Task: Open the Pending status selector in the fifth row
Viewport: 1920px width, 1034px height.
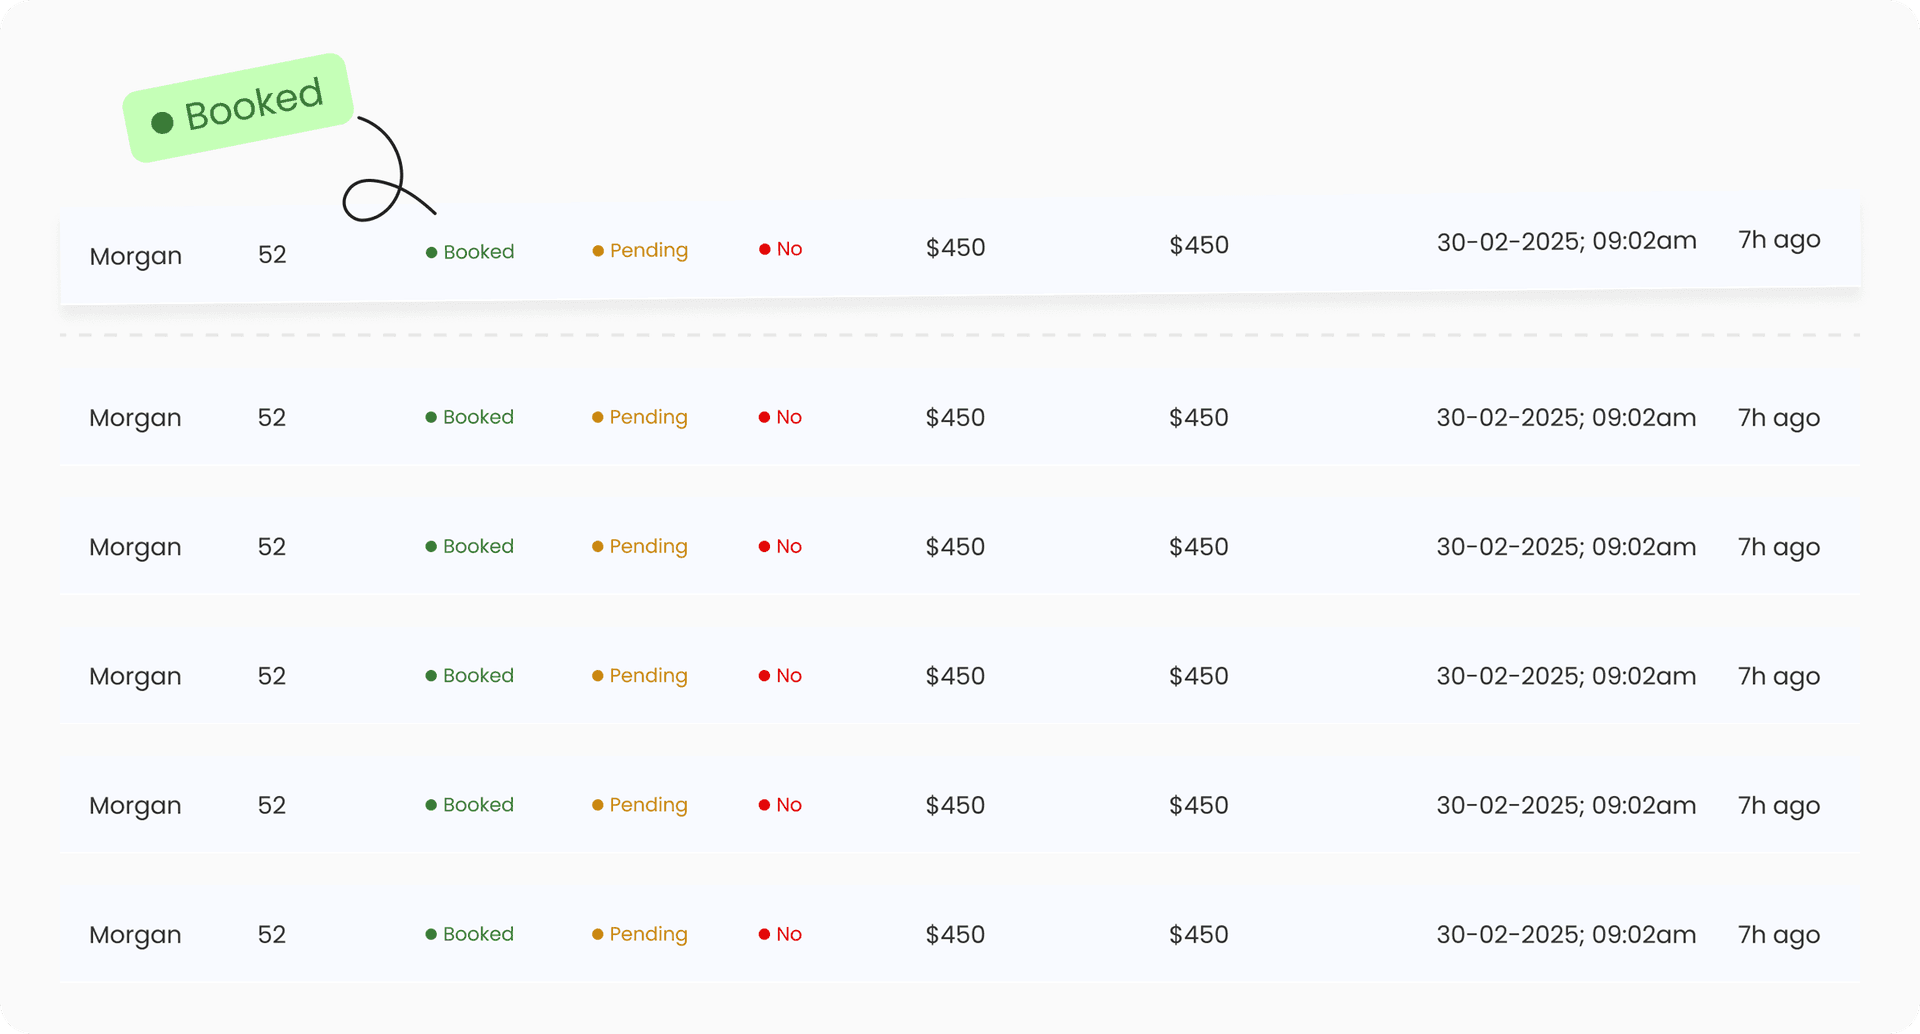Action: pyautogui.click(x=640, y=805)
